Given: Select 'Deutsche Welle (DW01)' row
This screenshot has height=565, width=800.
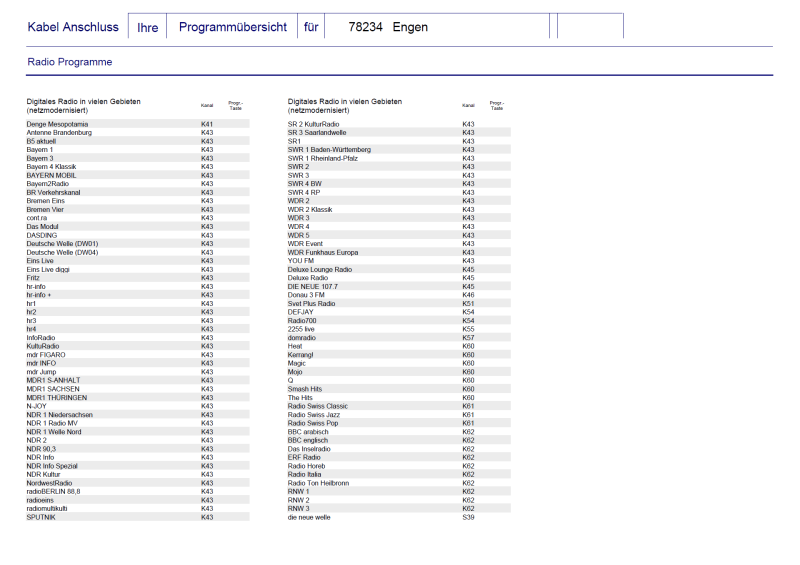Looking at the screenshot, I should (x=138, y=244).
